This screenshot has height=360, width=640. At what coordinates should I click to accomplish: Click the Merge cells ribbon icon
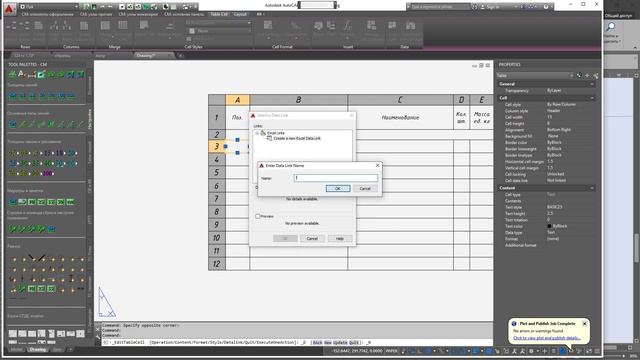[105, 26]
